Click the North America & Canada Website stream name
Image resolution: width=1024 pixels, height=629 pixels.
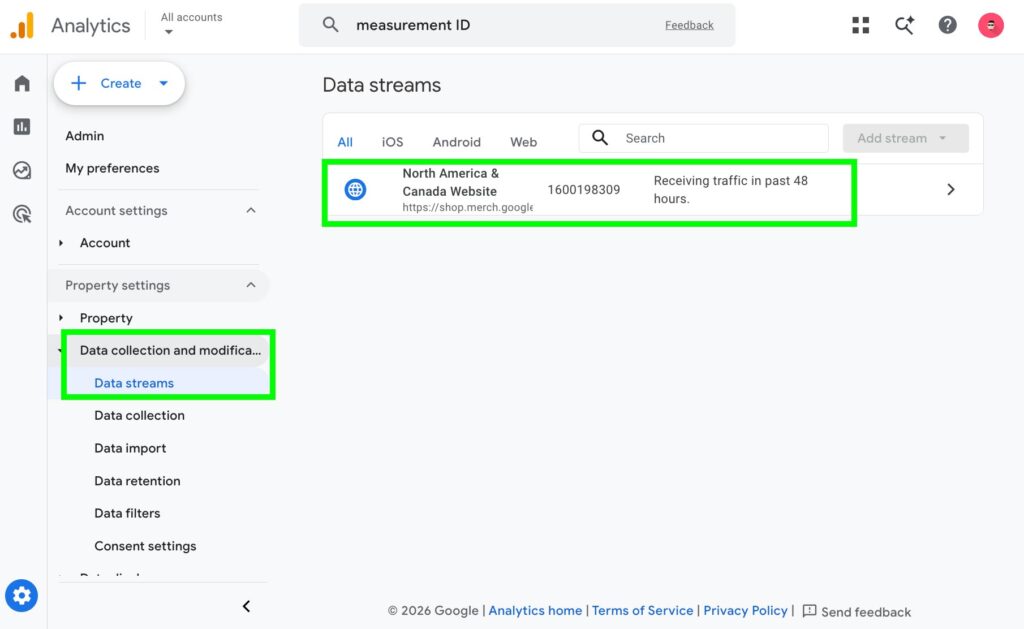pyautogui.click(x=451, y=182)
